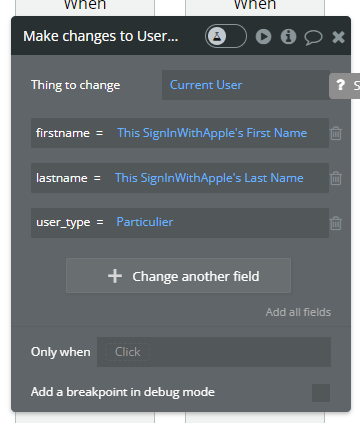Edit This SignInWithApple's Last Name expression
This screenshot has height=423, width=360.
(209, 178)
